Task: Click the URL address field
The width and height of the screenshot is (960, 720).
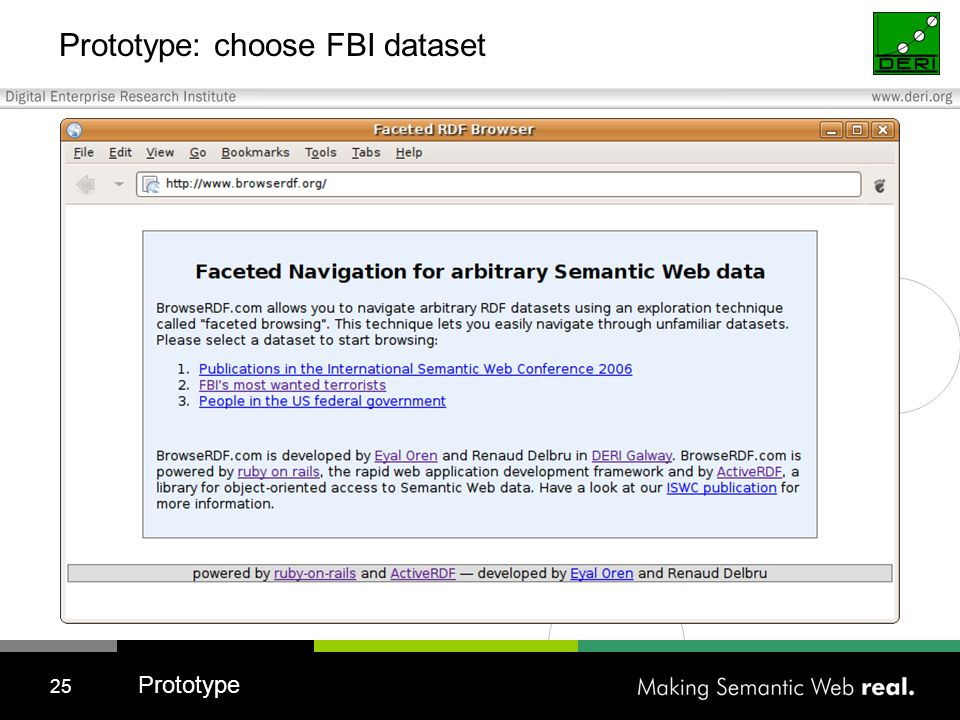Action: 498,184
